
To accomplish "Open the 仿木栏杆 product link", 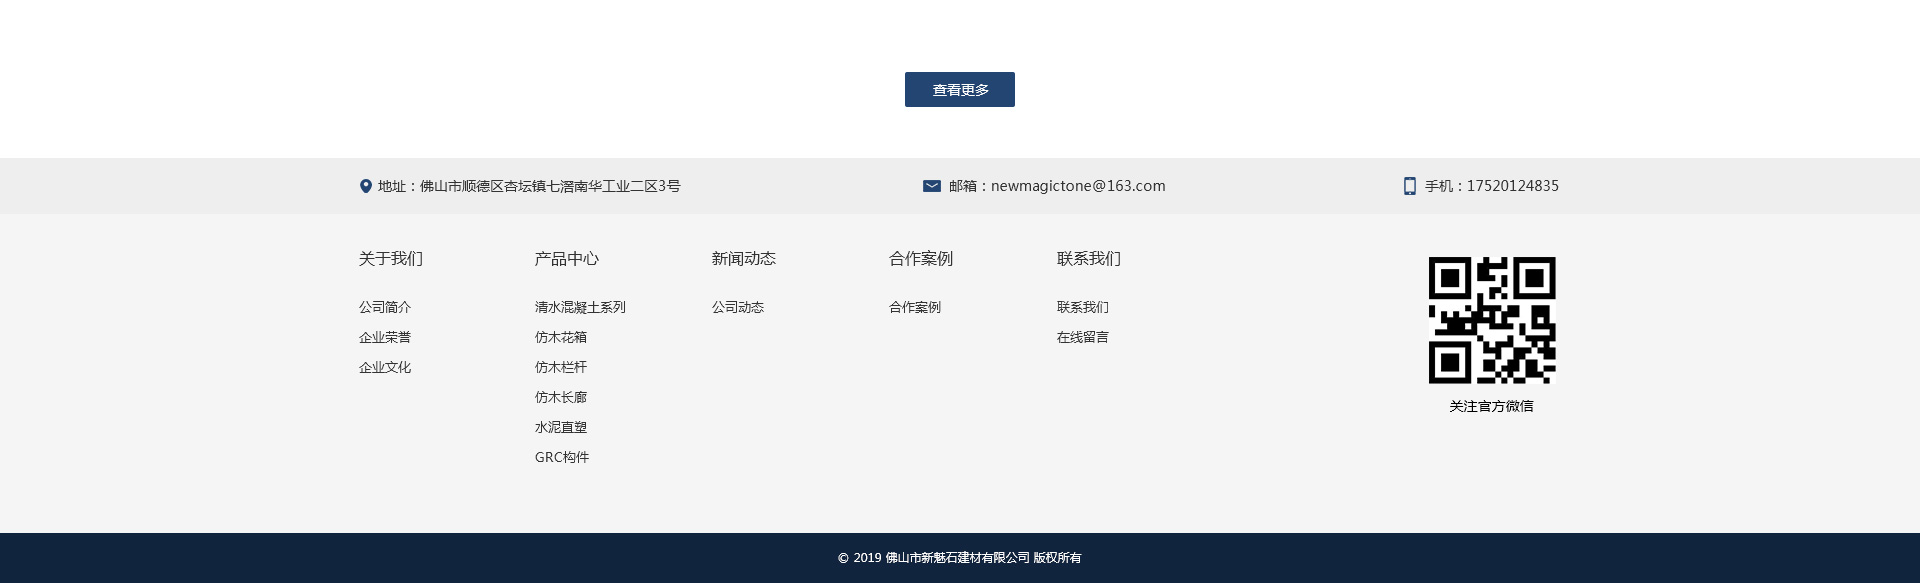I will [x=561, y=367].
